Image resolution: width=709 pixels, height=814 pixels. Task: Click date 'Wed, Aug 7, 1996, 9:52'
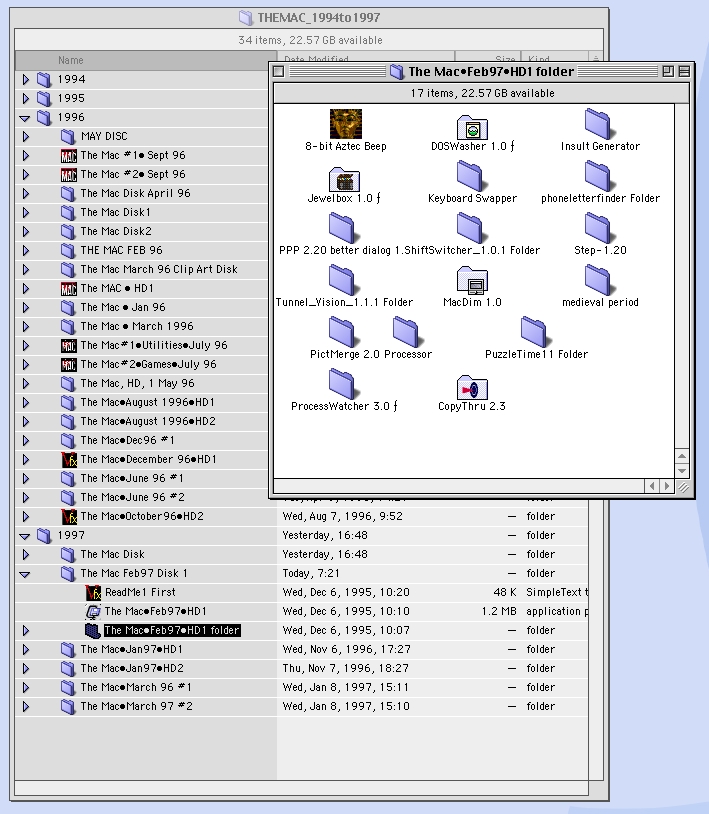pyautogui.click(x=343, y=517)
